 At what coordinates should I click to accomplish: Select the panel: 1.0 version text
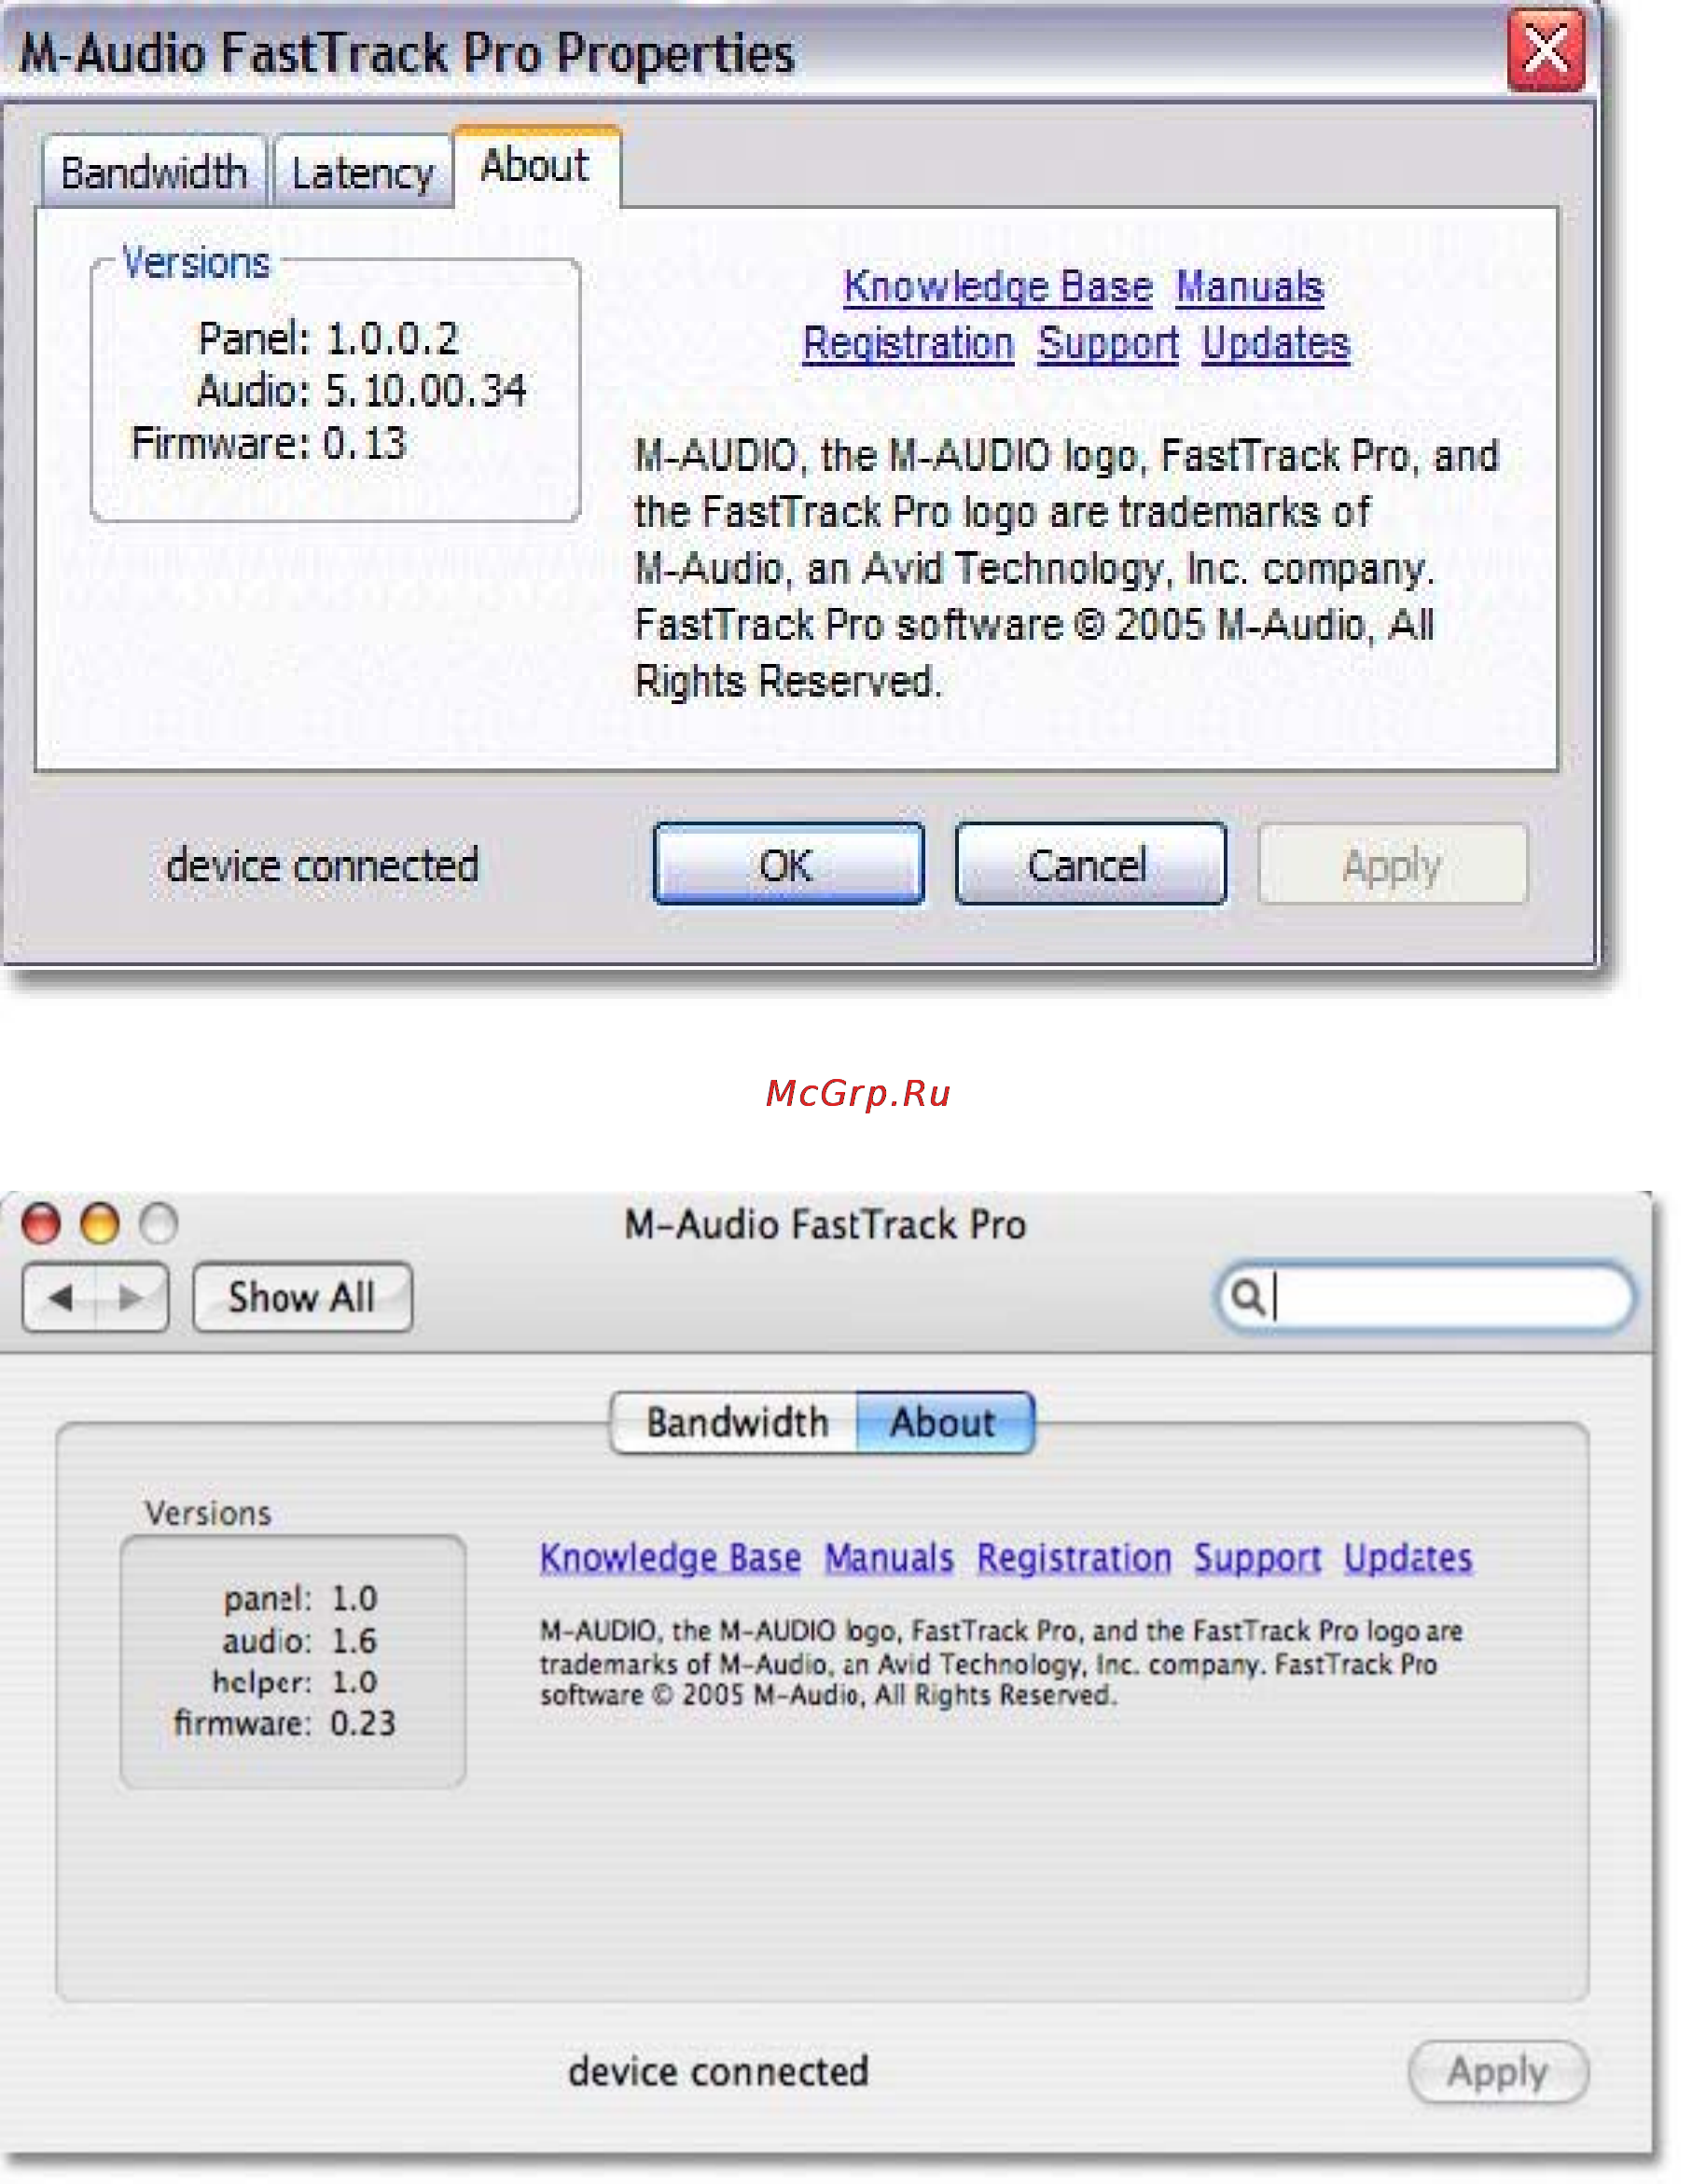pyautogui.click(x=300, y=1598)
